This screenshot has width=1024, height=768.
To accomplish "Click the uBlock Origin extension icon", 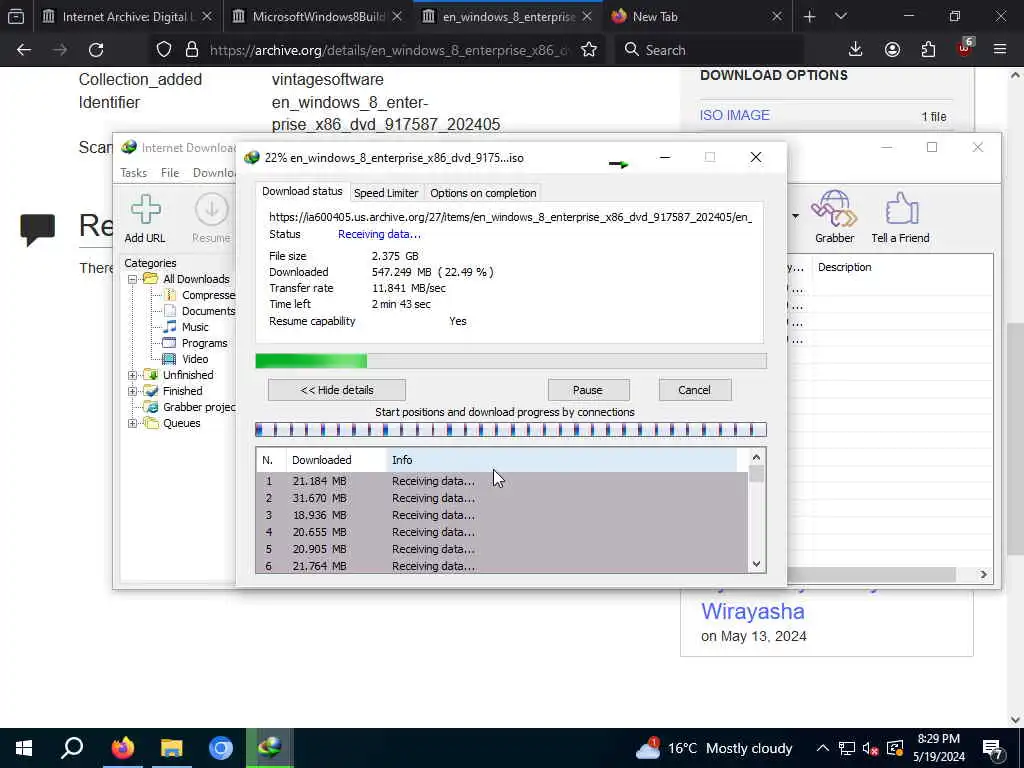I will coord(965,48).
